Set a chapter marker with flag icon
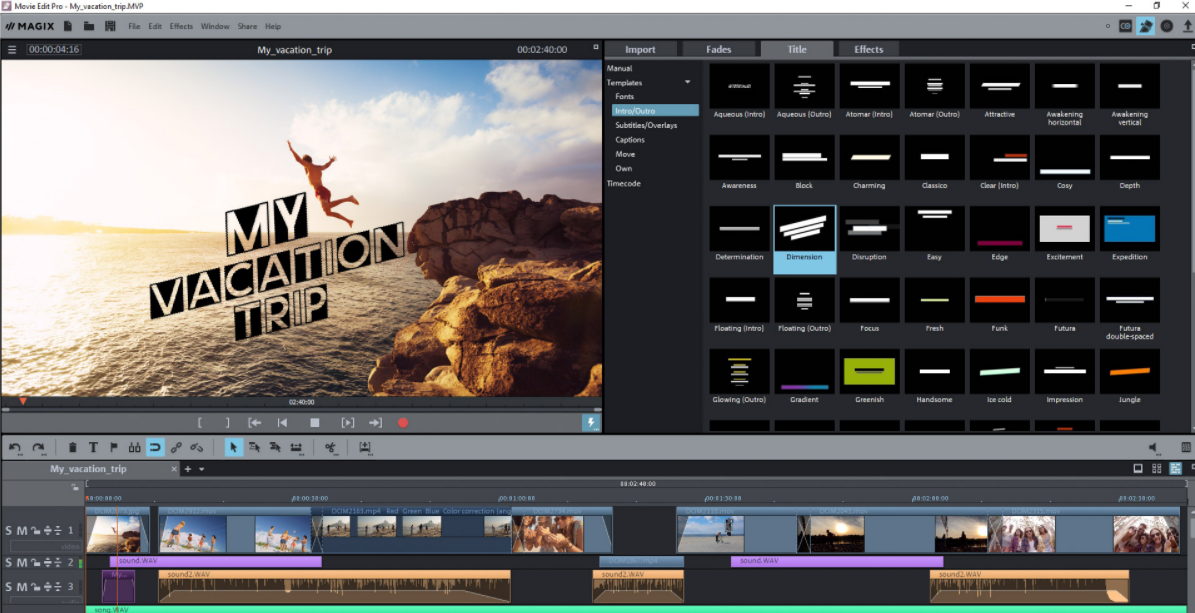1195x613 pixels. [114, 448]
